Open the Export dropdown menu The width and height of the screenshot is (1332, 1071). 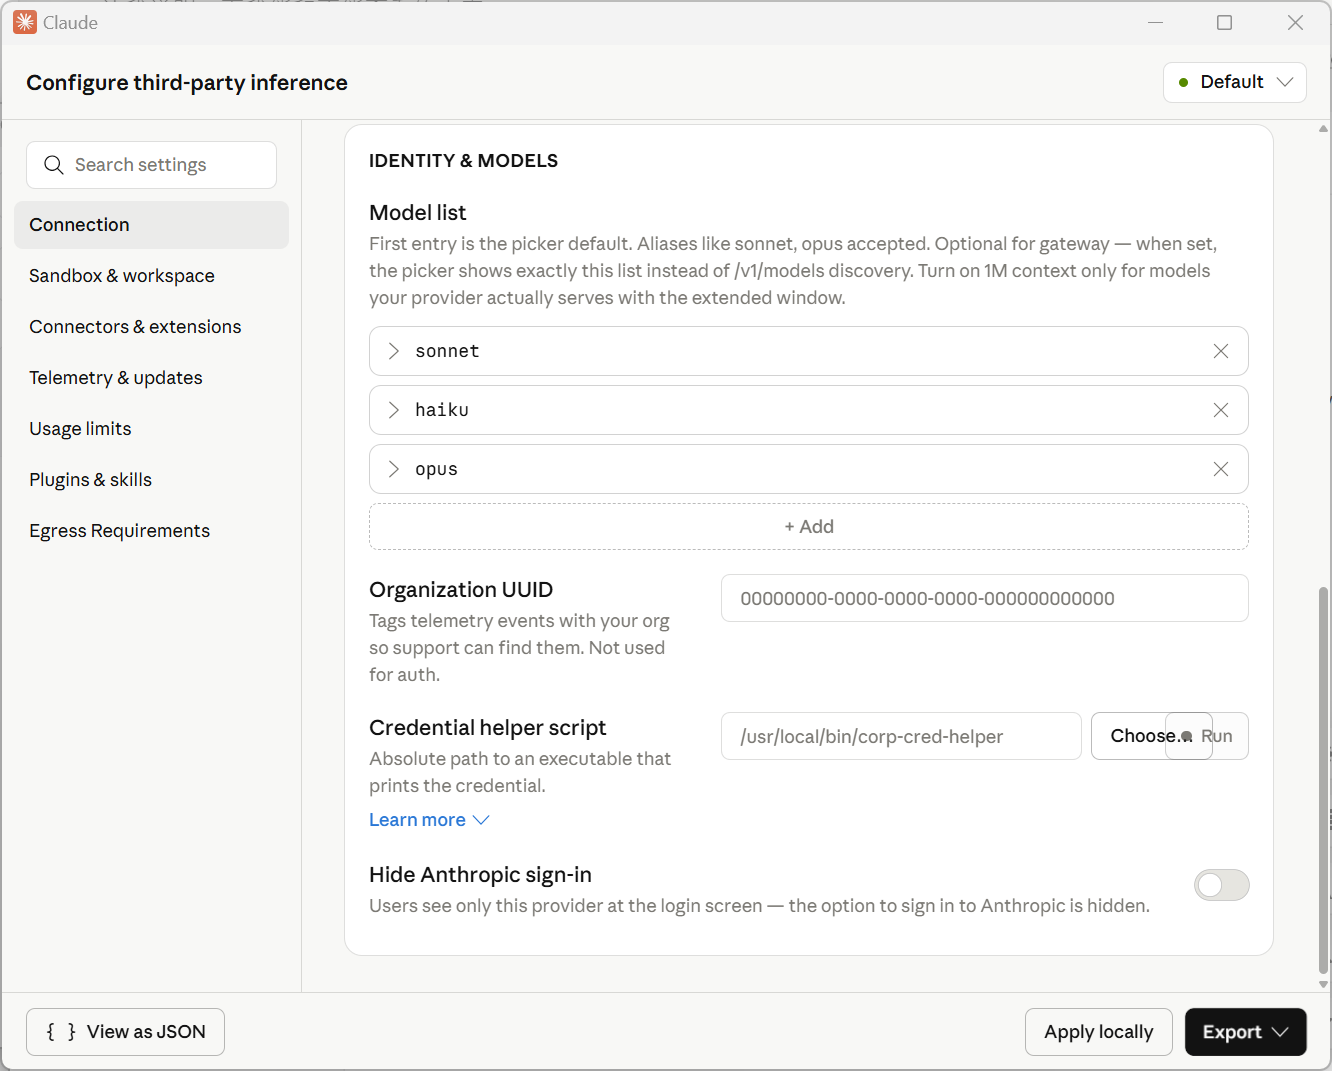pos(1245,1032)
